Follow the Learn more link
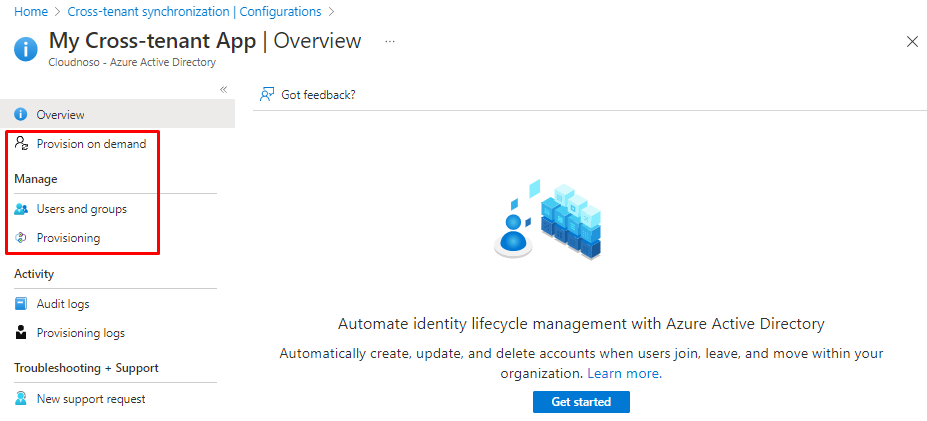Screen dimensions: 927x421 click(623, 373)
